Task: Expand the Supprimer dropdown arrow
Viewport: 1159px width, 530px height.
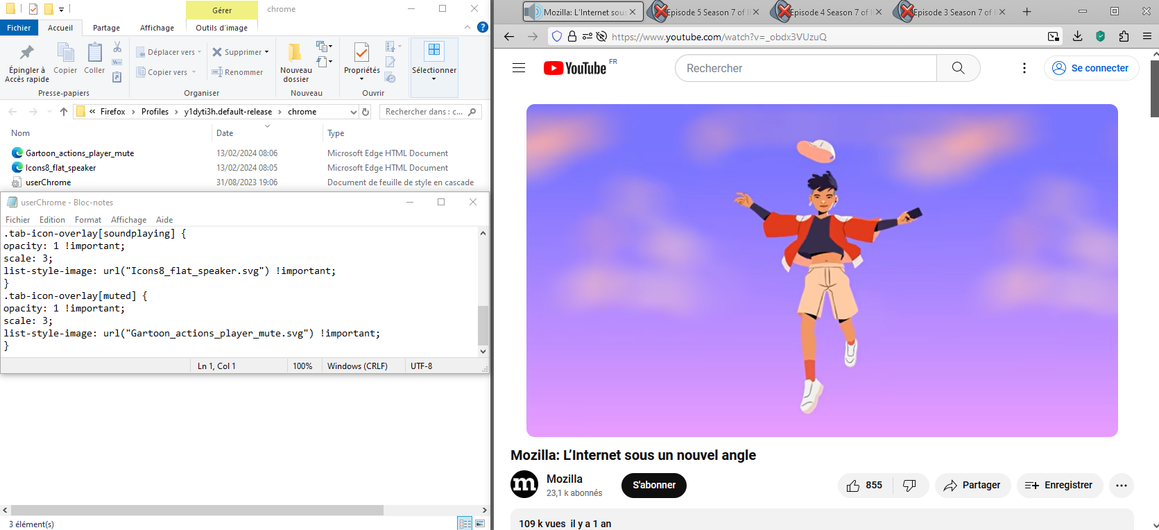Action: coord(266,52)
